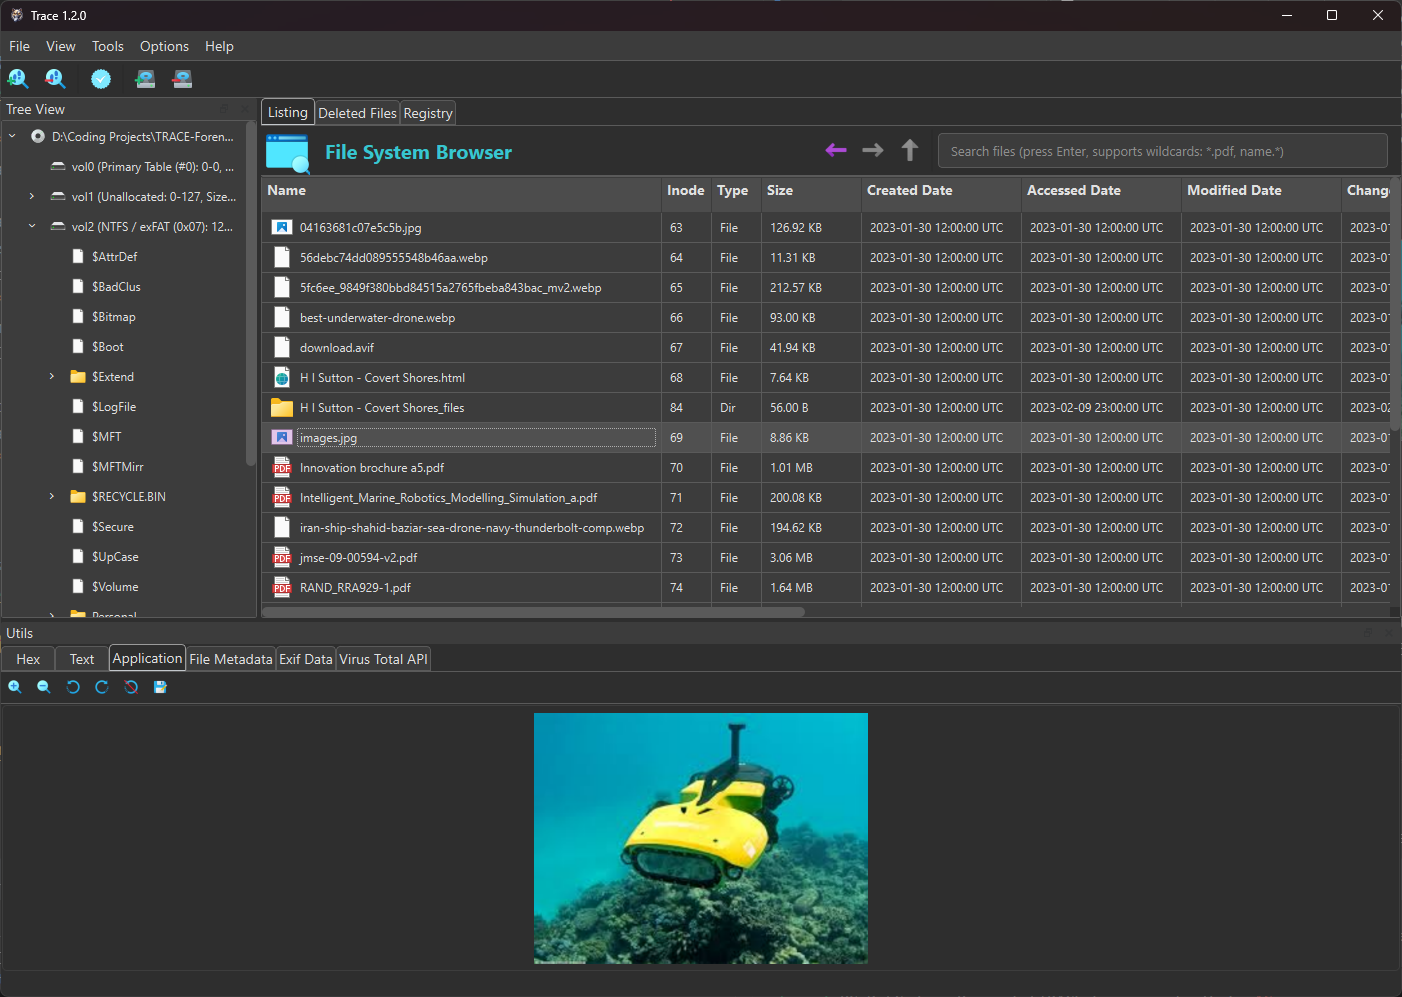Open the View menu
This screenshot has height=997, width=1402.
click(60, 46)
